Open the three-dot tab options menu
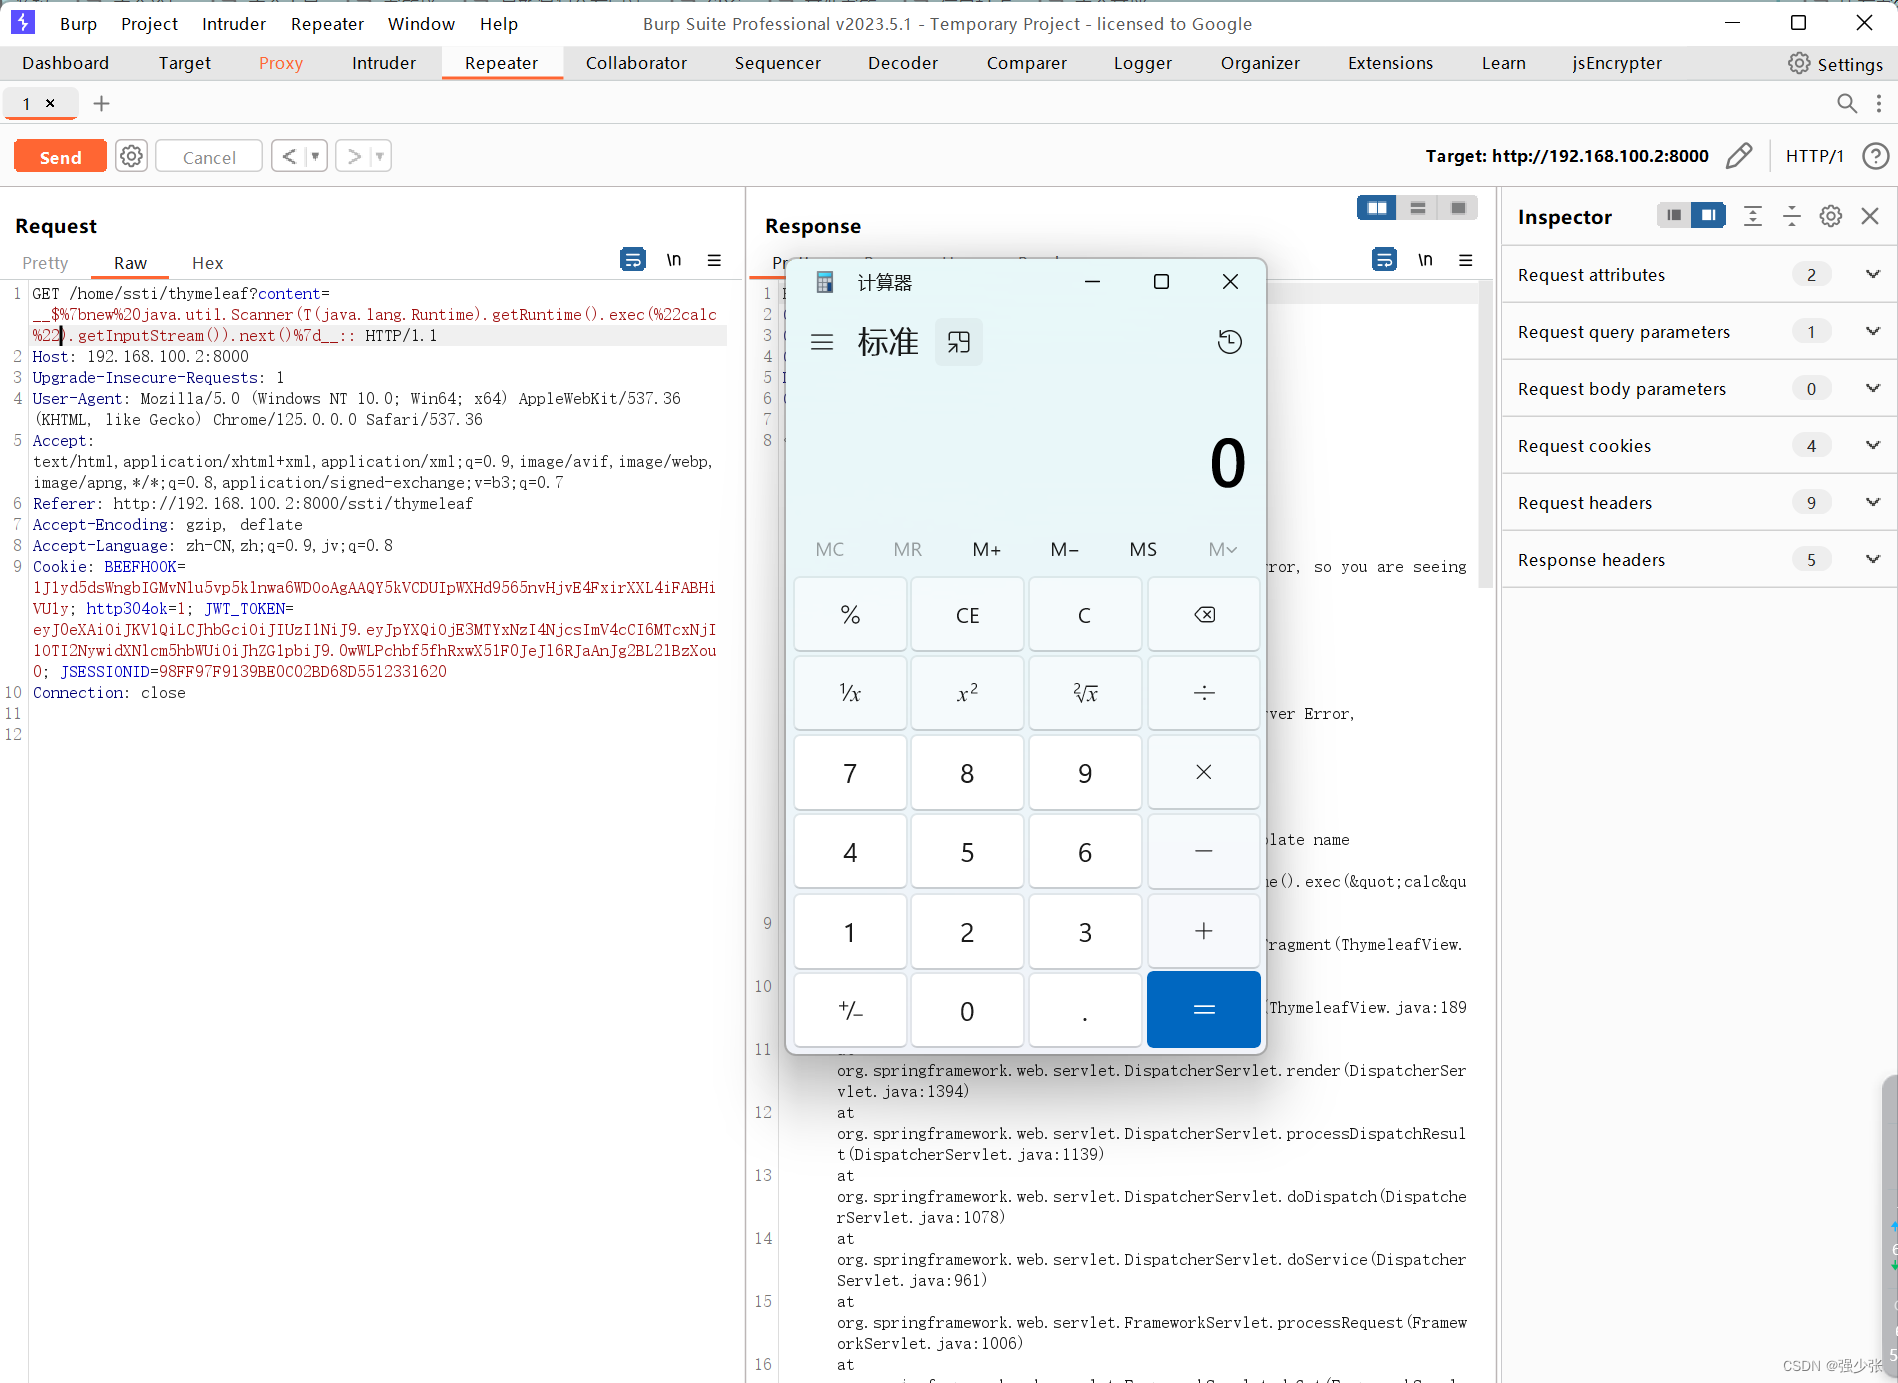The height and width of the screenshot is (1383, 1898). pos(1879,103)
